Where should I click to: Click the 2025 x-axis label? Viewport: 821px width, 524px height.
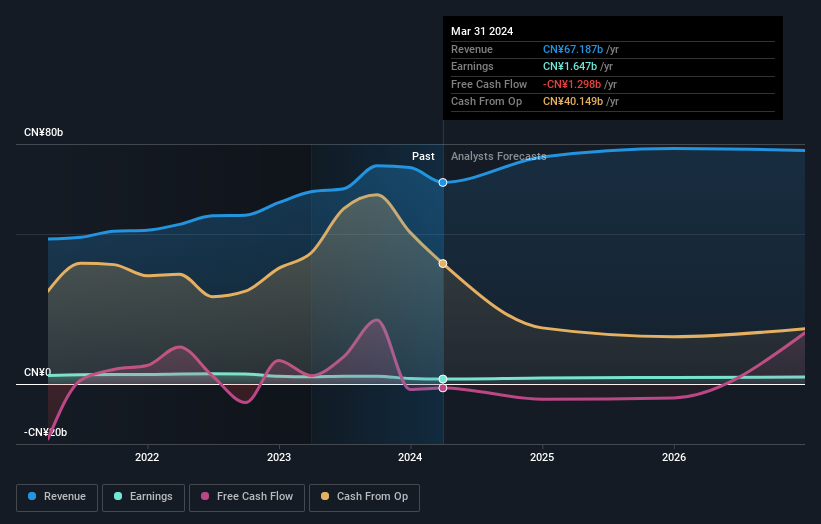[x=542, y=457]
